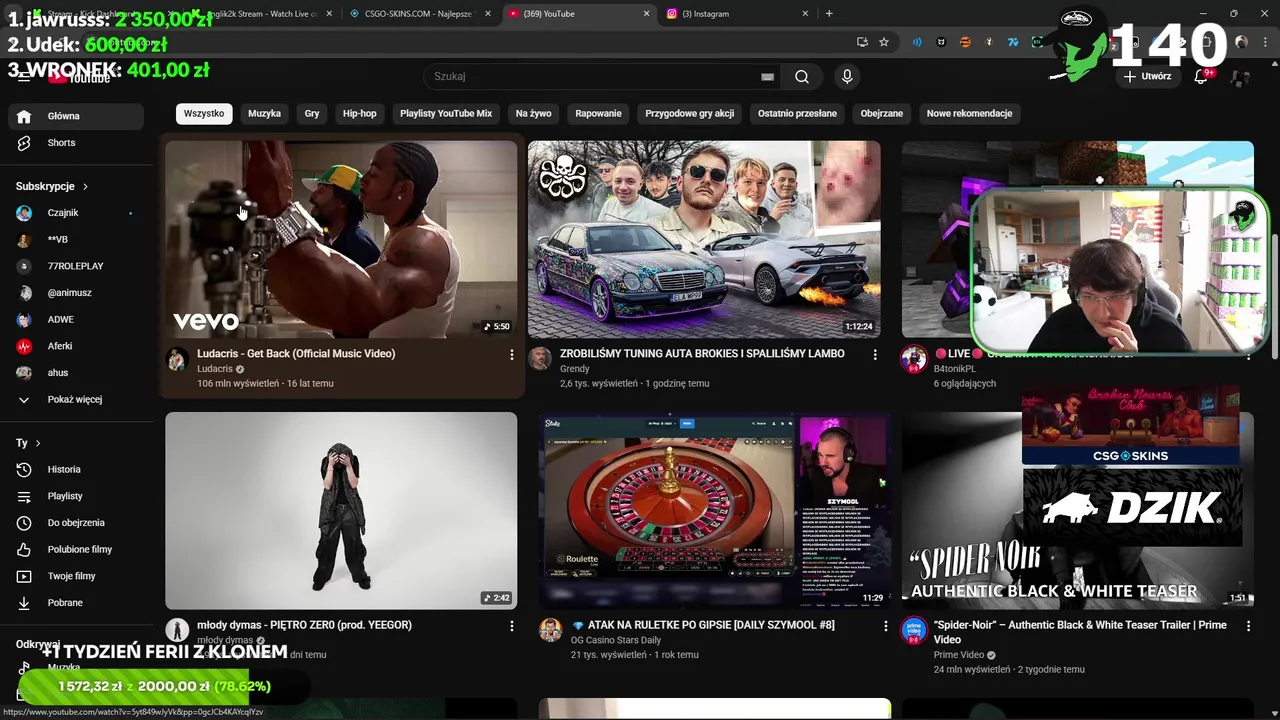Image resolution: width=1280 pixels, height=720 pixels.
Task: Click B4tonikPL channel avatar
Action: click(913, 359)
